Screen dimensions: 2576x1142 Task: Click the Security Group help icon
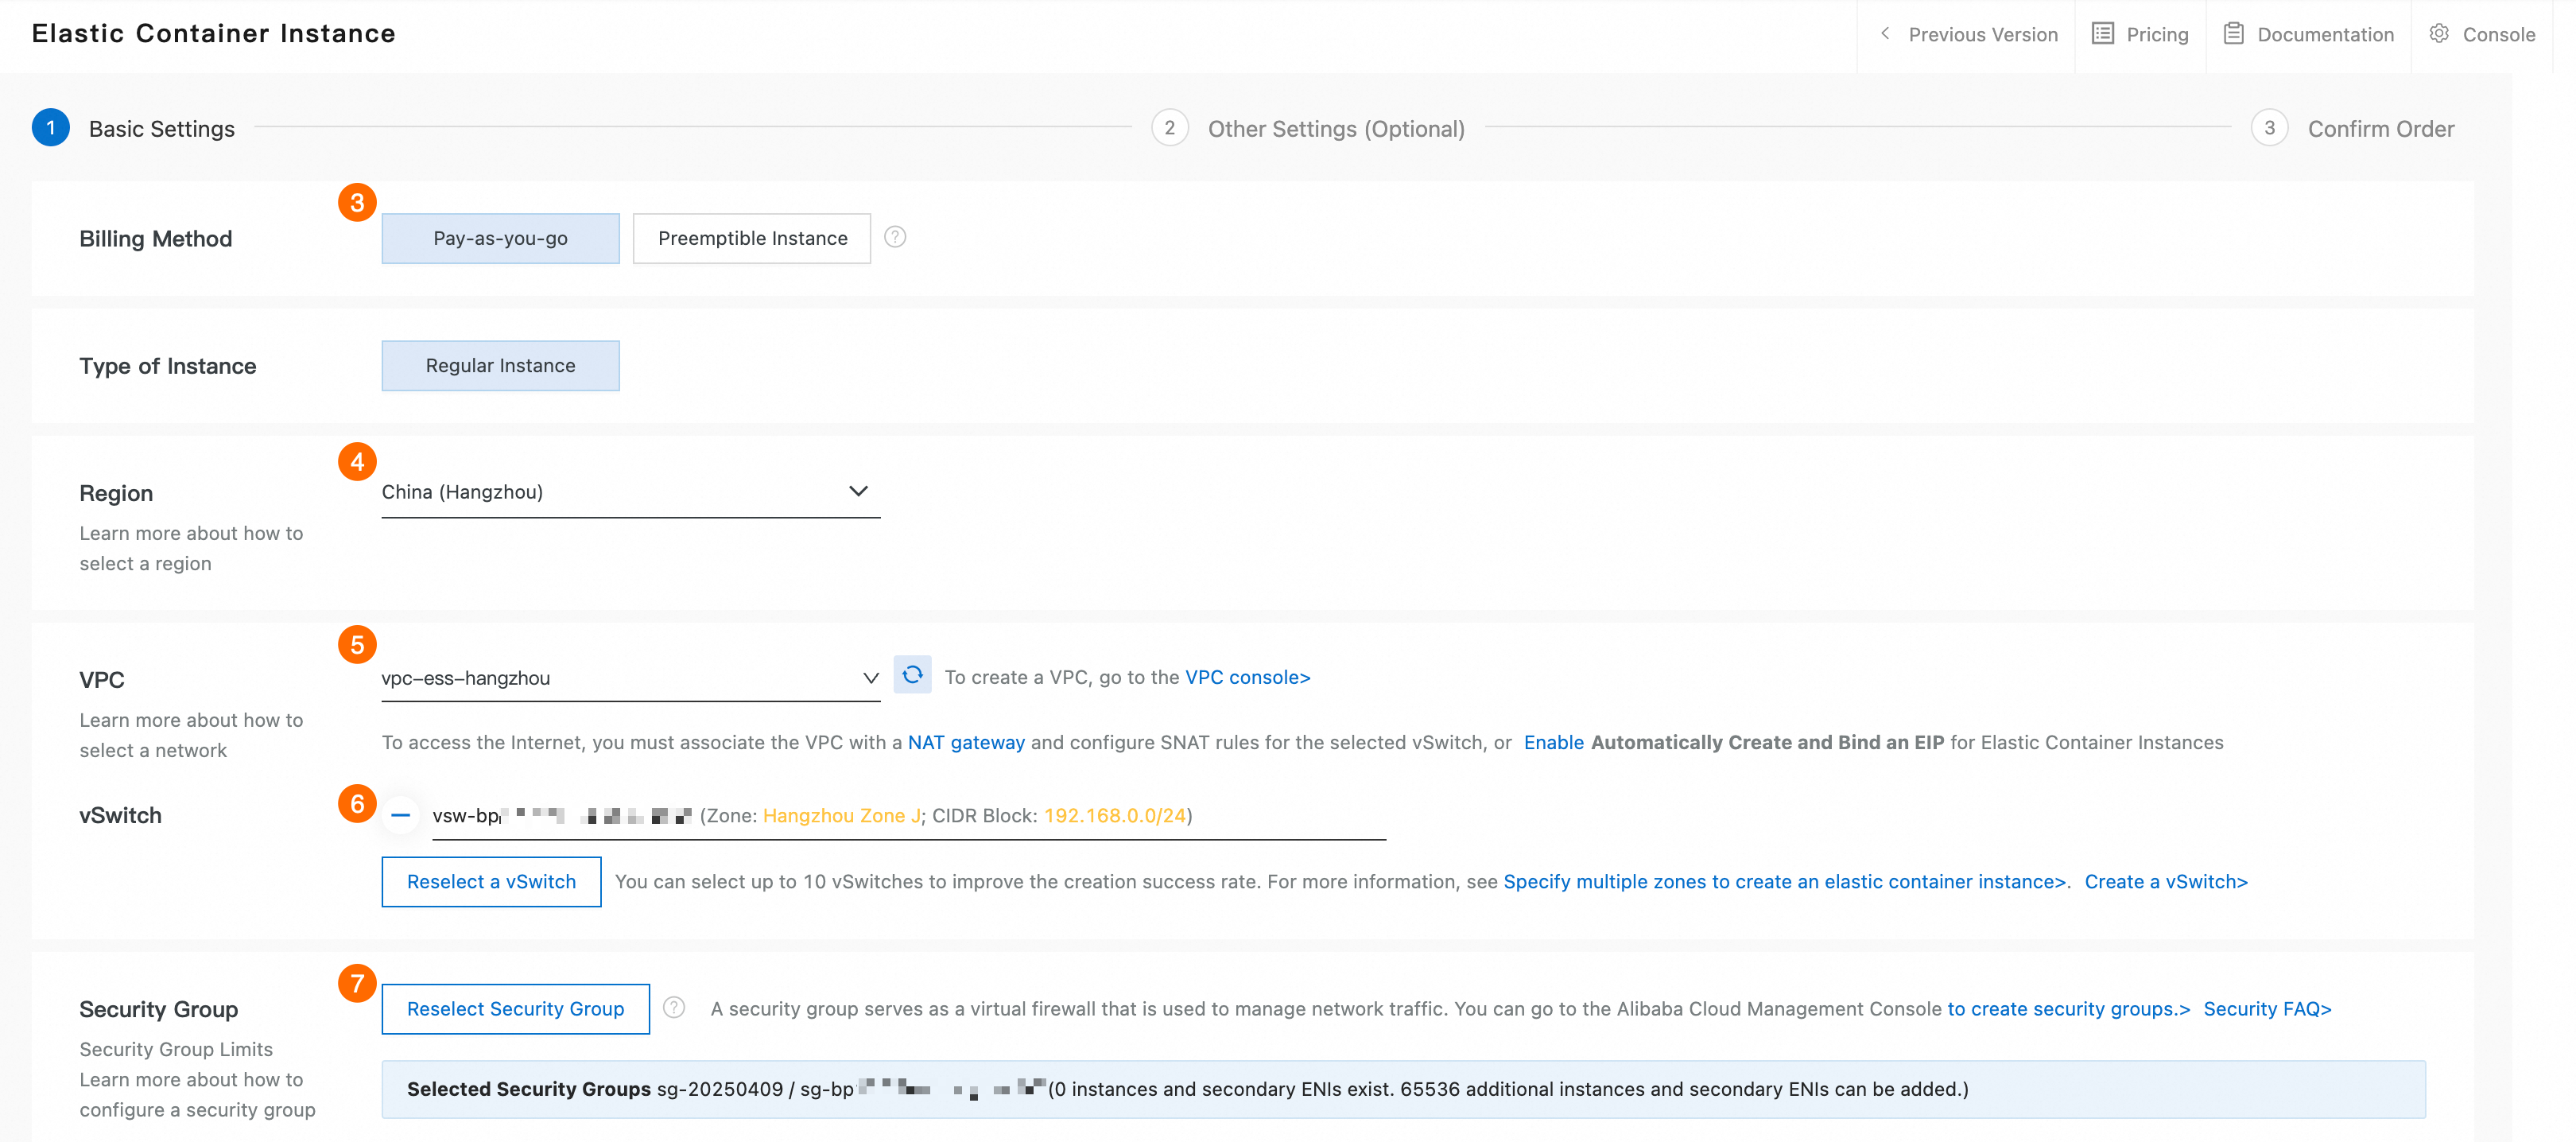(x=674, y=1007)
